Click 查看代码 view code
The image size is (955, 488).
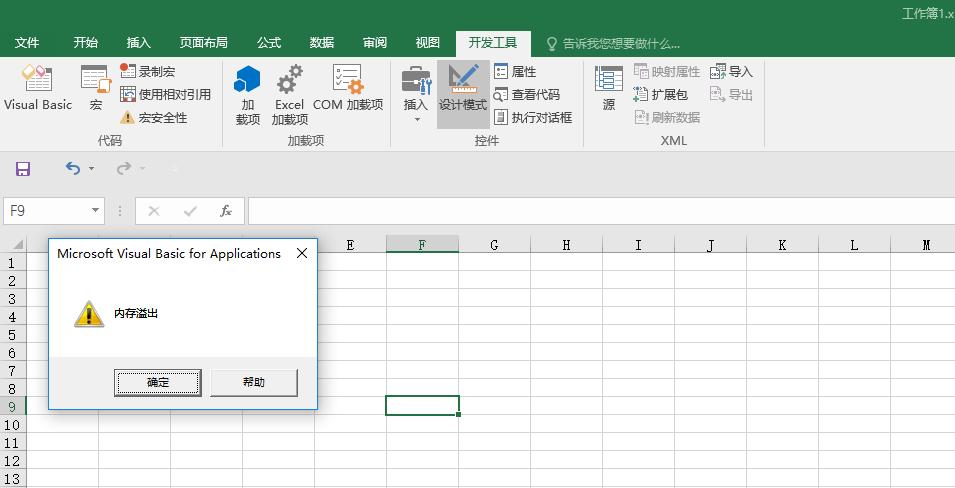pos(526,94)
